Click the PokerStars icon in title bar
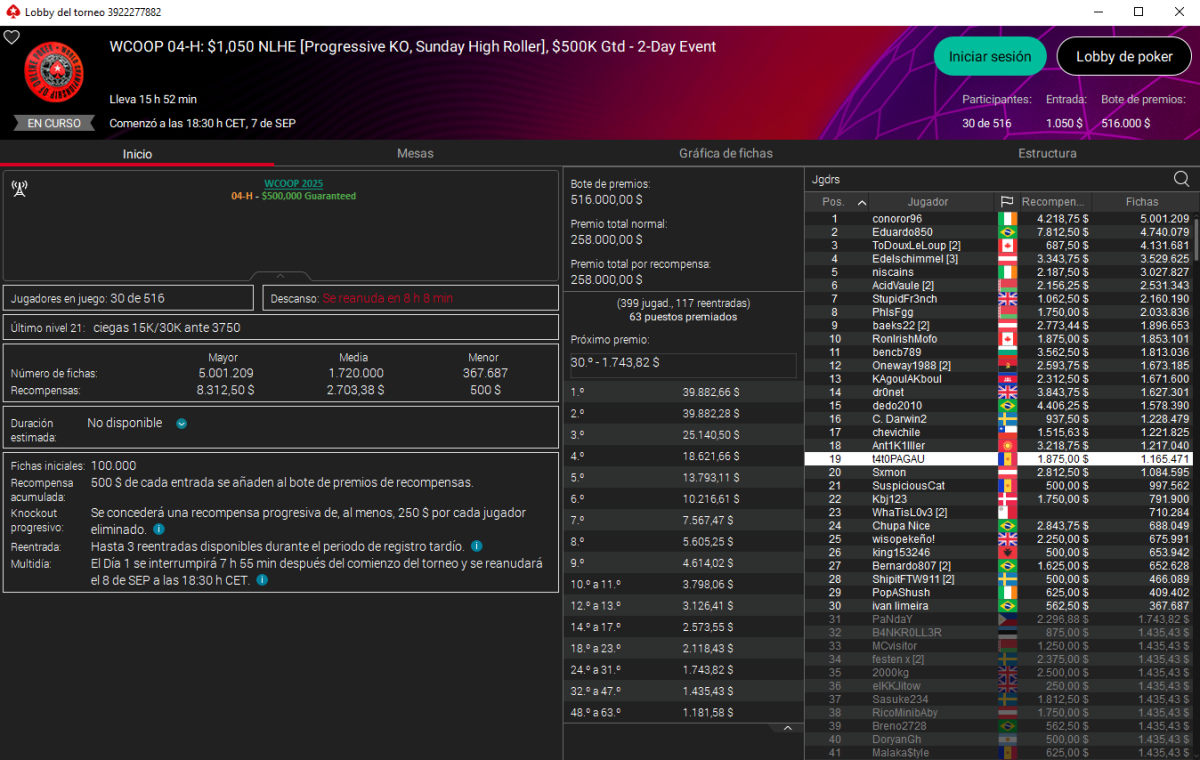The width and height of the screenshot is (1200, 760). click(11, 12)
